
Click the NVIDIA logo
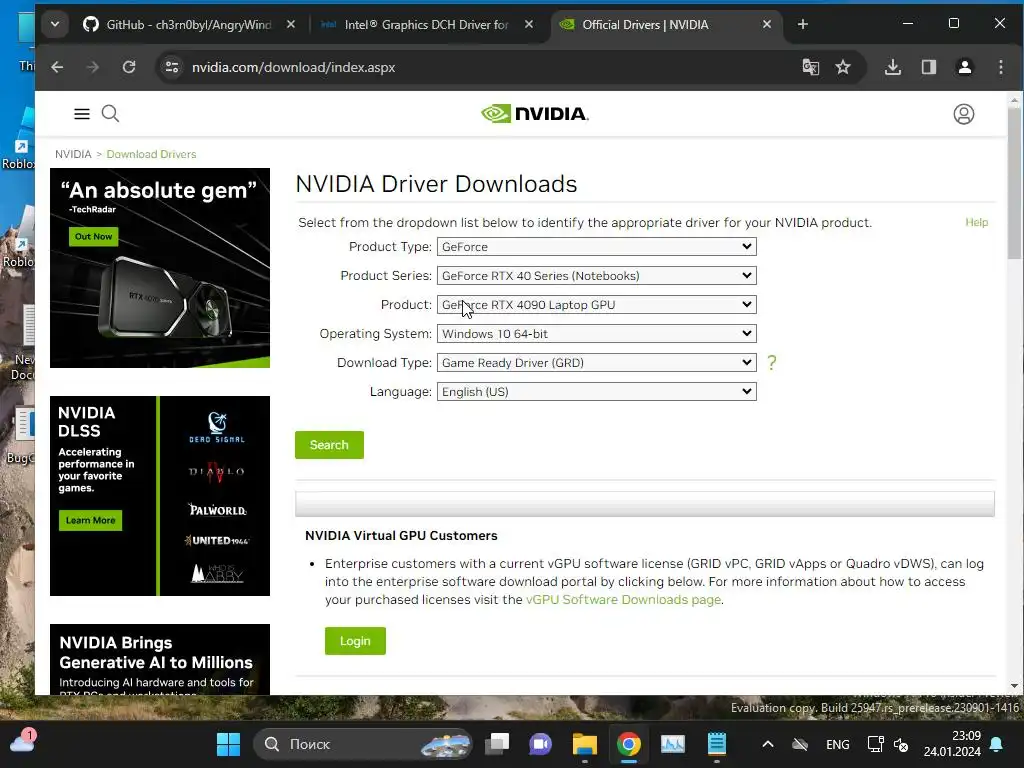pos(535,114)
